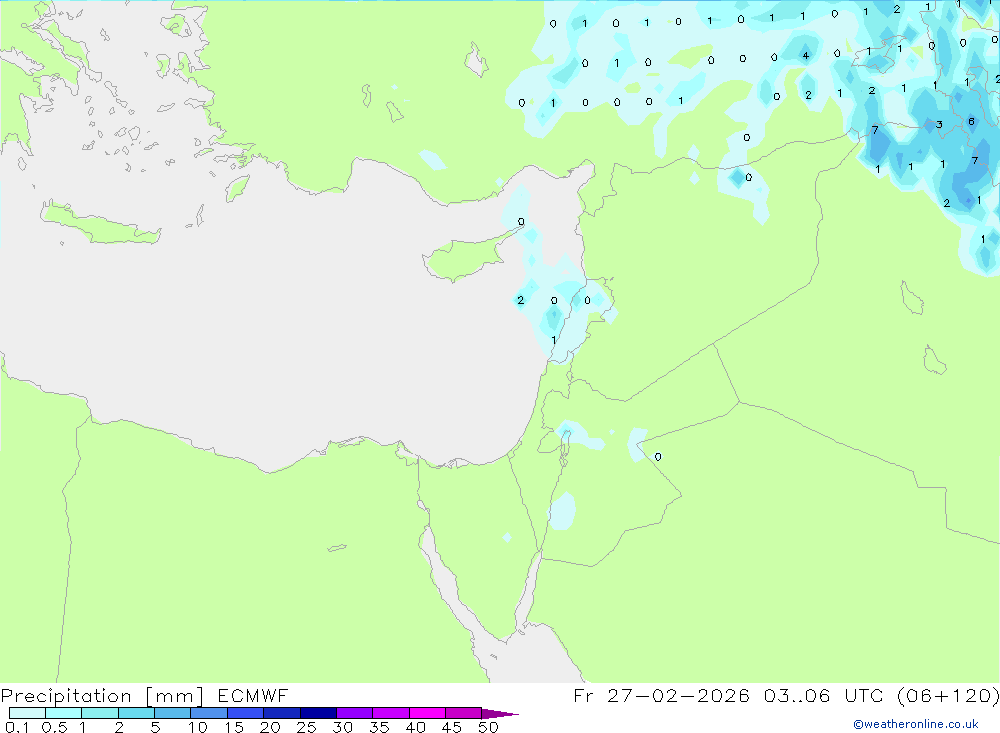
Task: Select the "10" legend scale label
Action: point(198,727)
